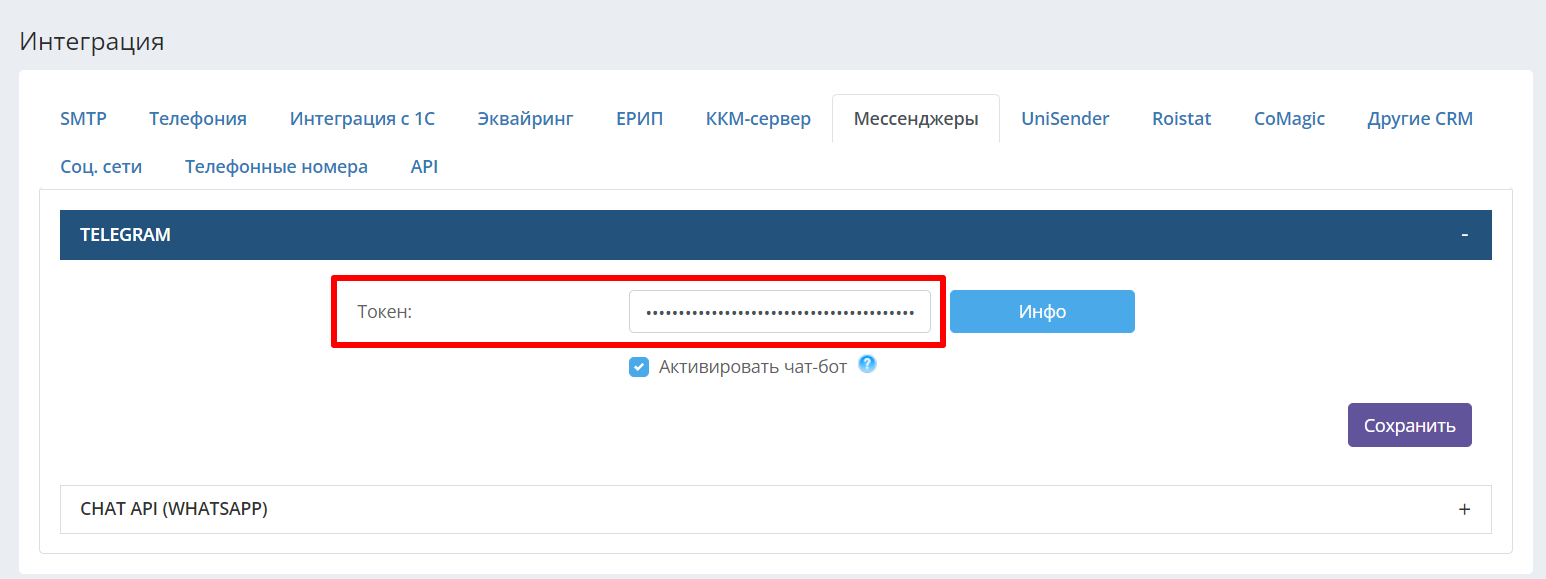Click the Активировать чат-бот label
Screen dimensions: 1546x579
[x=753, y=367]
